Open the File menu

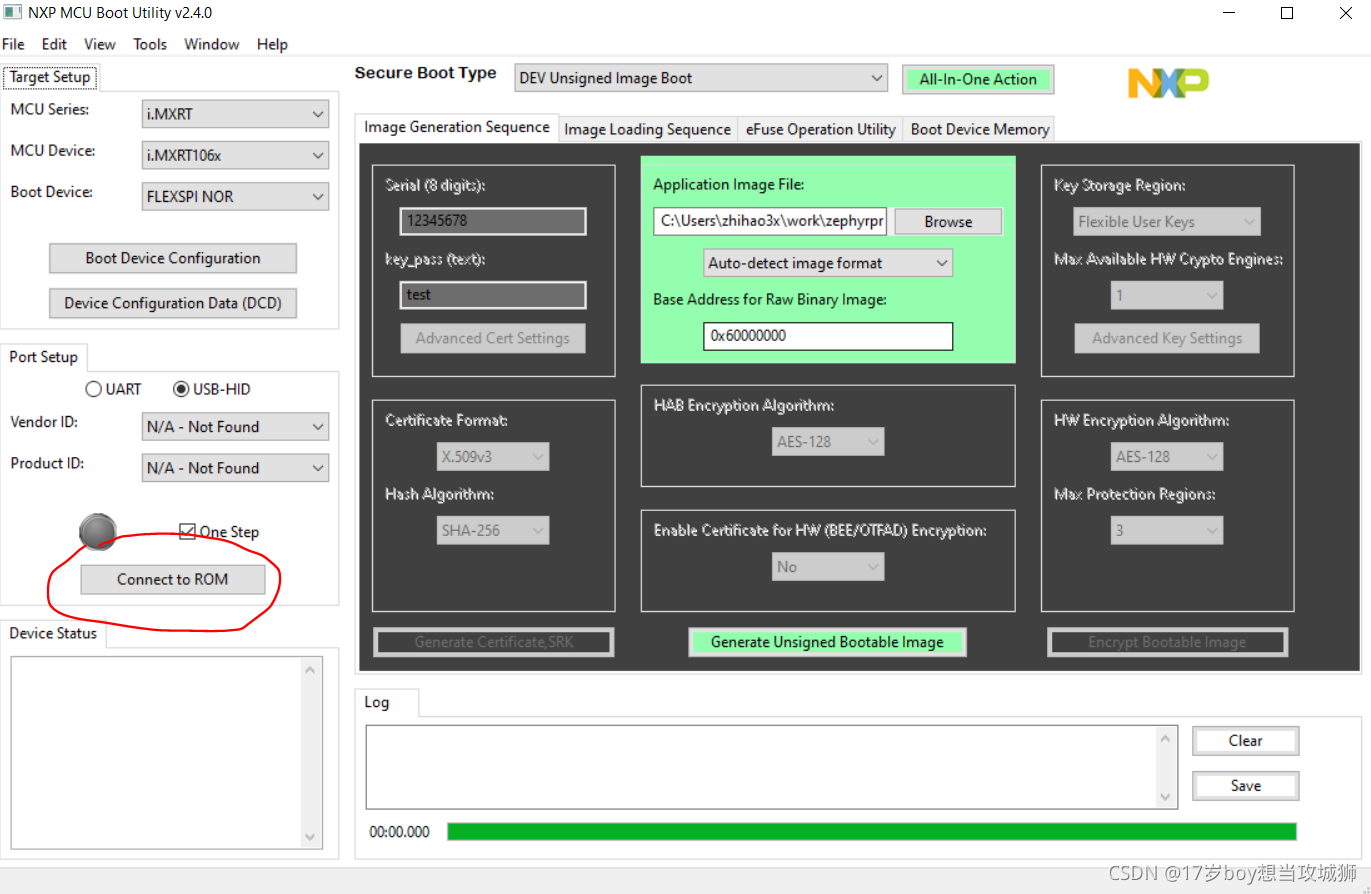coord(13,44)
